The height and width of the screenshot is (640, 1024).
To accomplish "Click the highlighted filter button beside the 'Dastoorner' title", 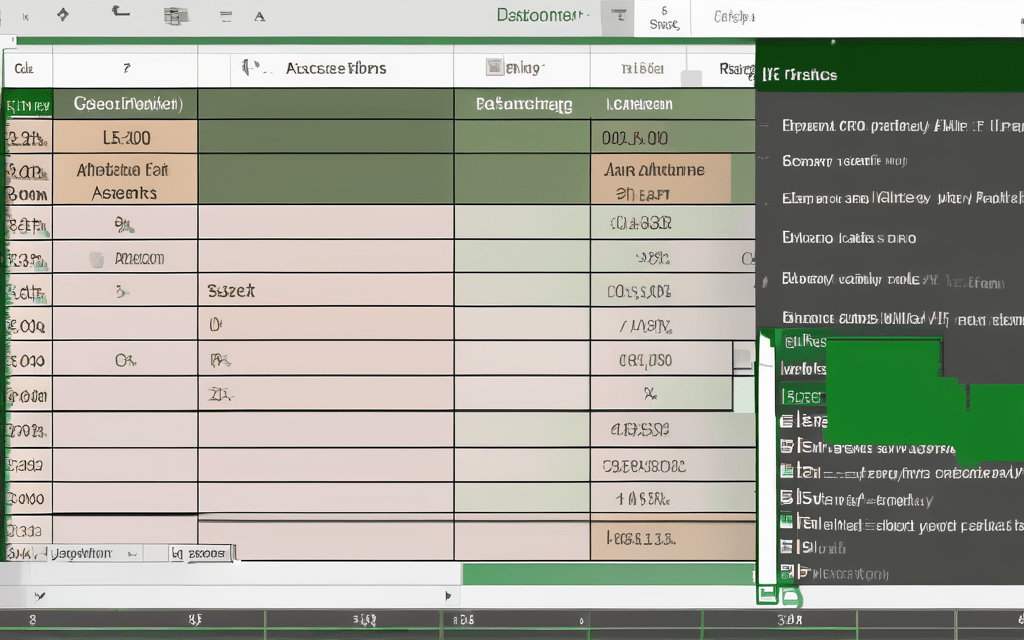I will pos(619,16).
